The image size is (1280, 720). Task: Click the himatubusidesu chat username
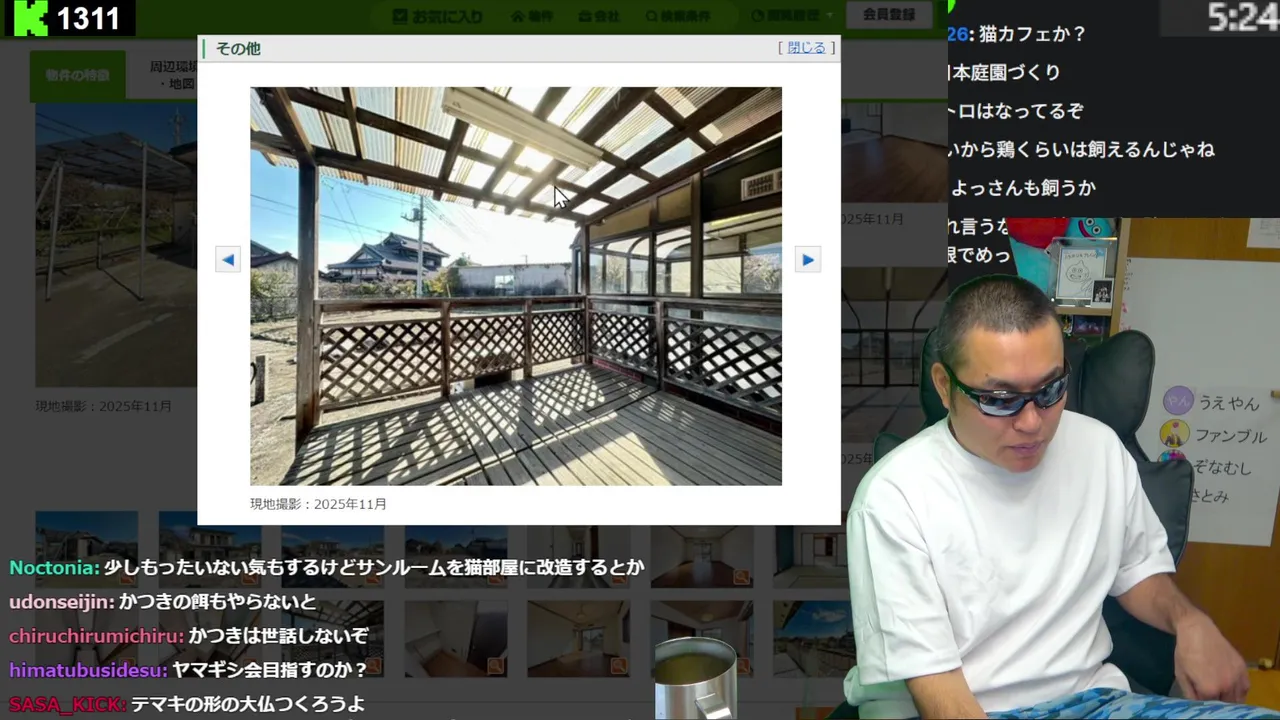(x=88, y=670)
